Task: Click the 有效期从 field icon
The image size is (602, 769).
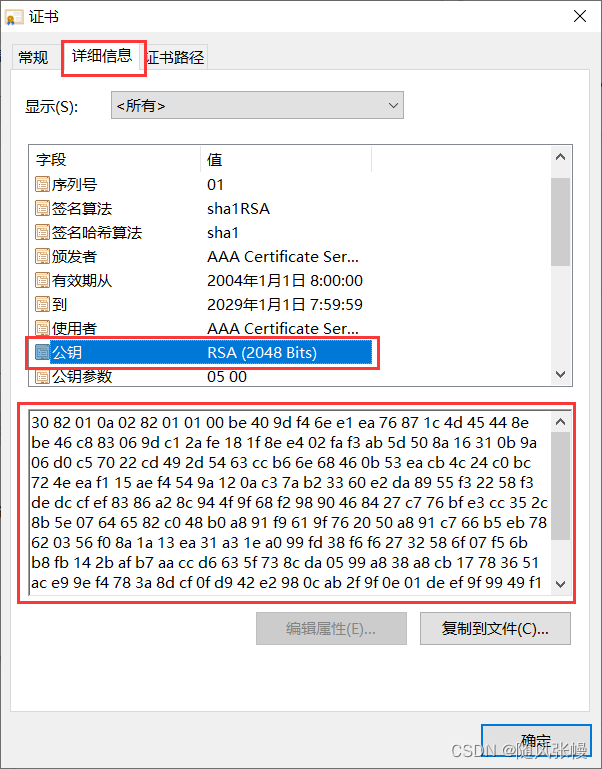Action: point(43,281)
